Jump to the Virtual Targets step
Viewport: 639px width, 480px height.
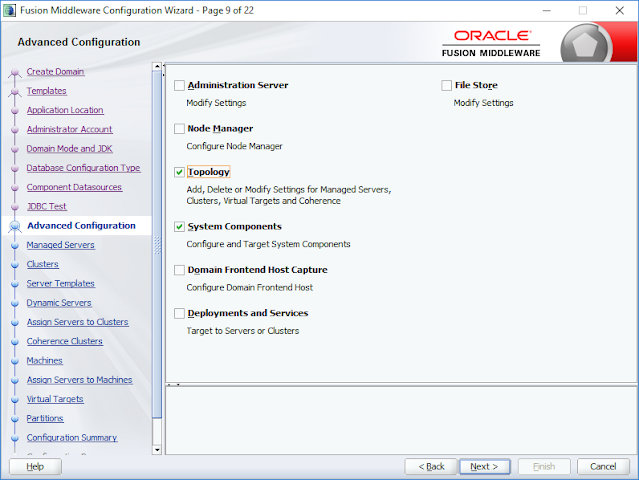coord(55,399)
